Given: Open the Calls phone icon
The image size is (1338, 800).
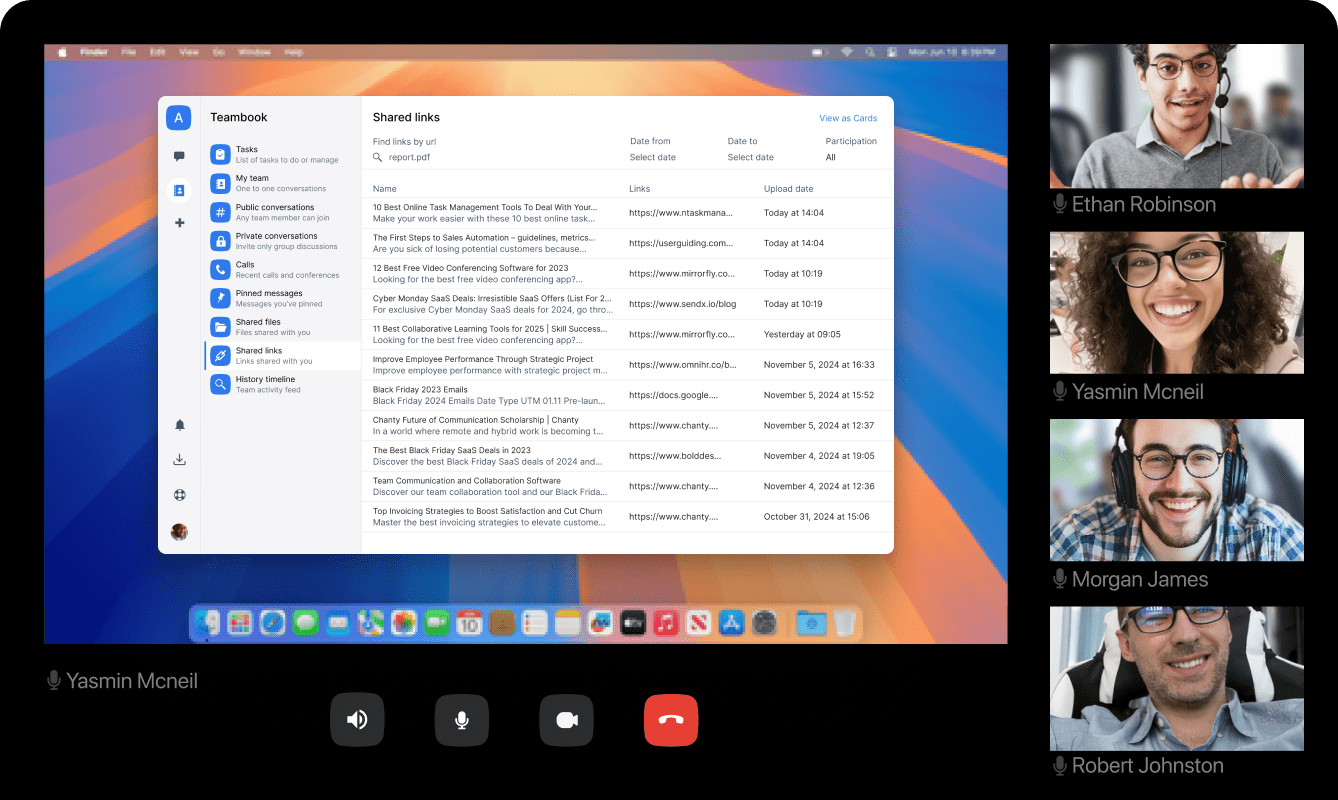Looking at the screenshot, I should point(220,270).
